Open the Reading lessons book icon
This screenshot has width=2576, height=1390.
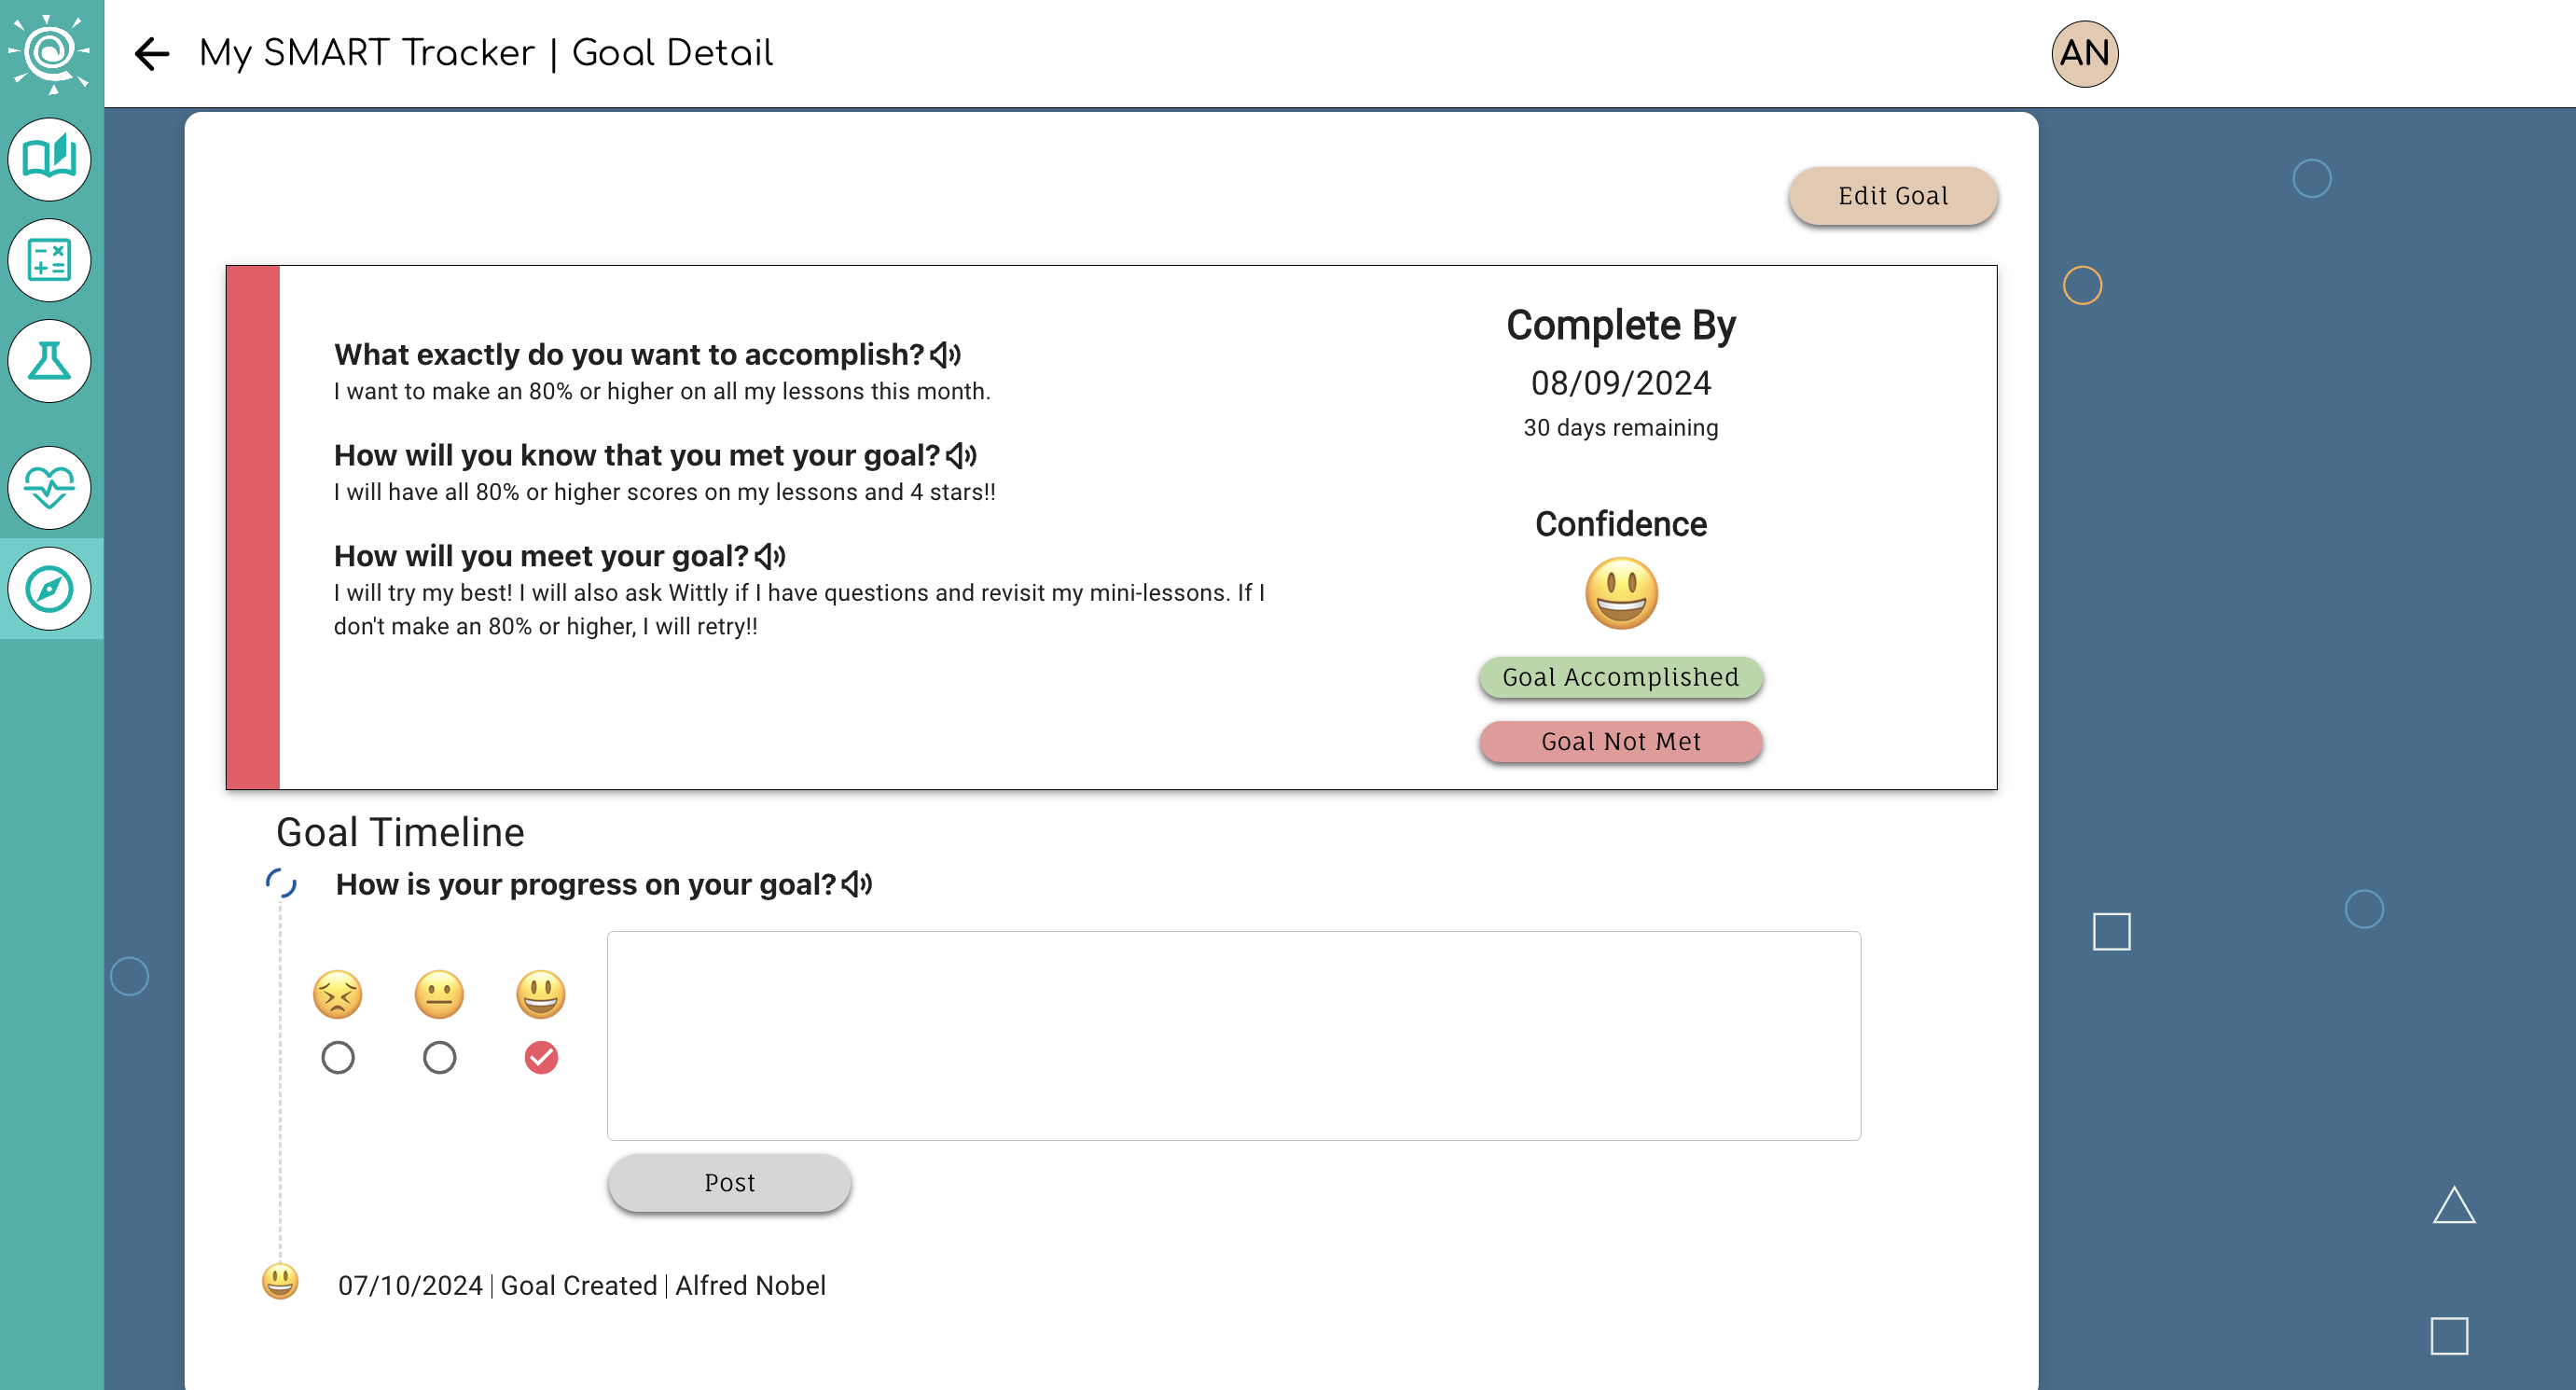tap(49, 159)
